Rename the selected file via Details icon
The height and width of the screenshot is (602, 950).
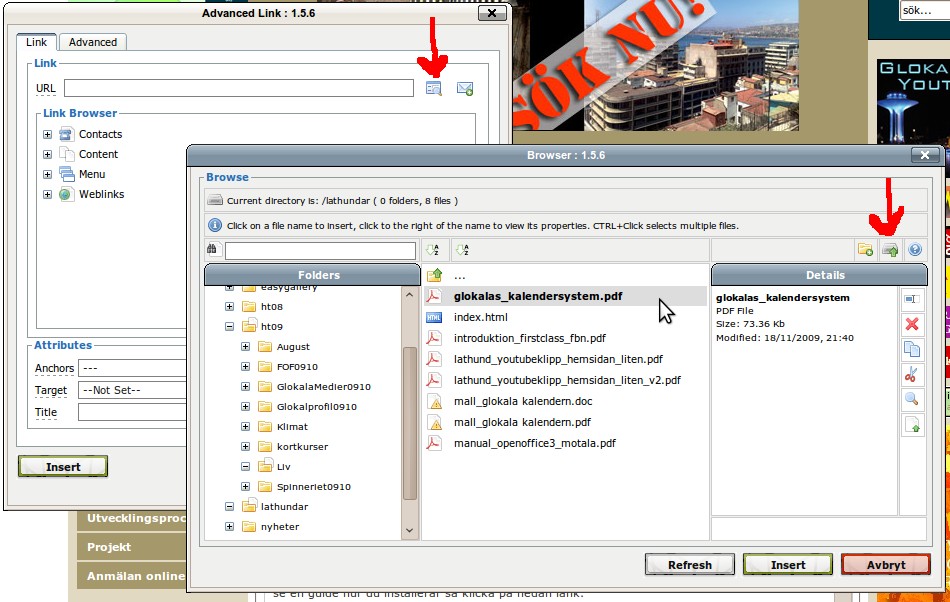pyautogui.click(x=912, y=299)
